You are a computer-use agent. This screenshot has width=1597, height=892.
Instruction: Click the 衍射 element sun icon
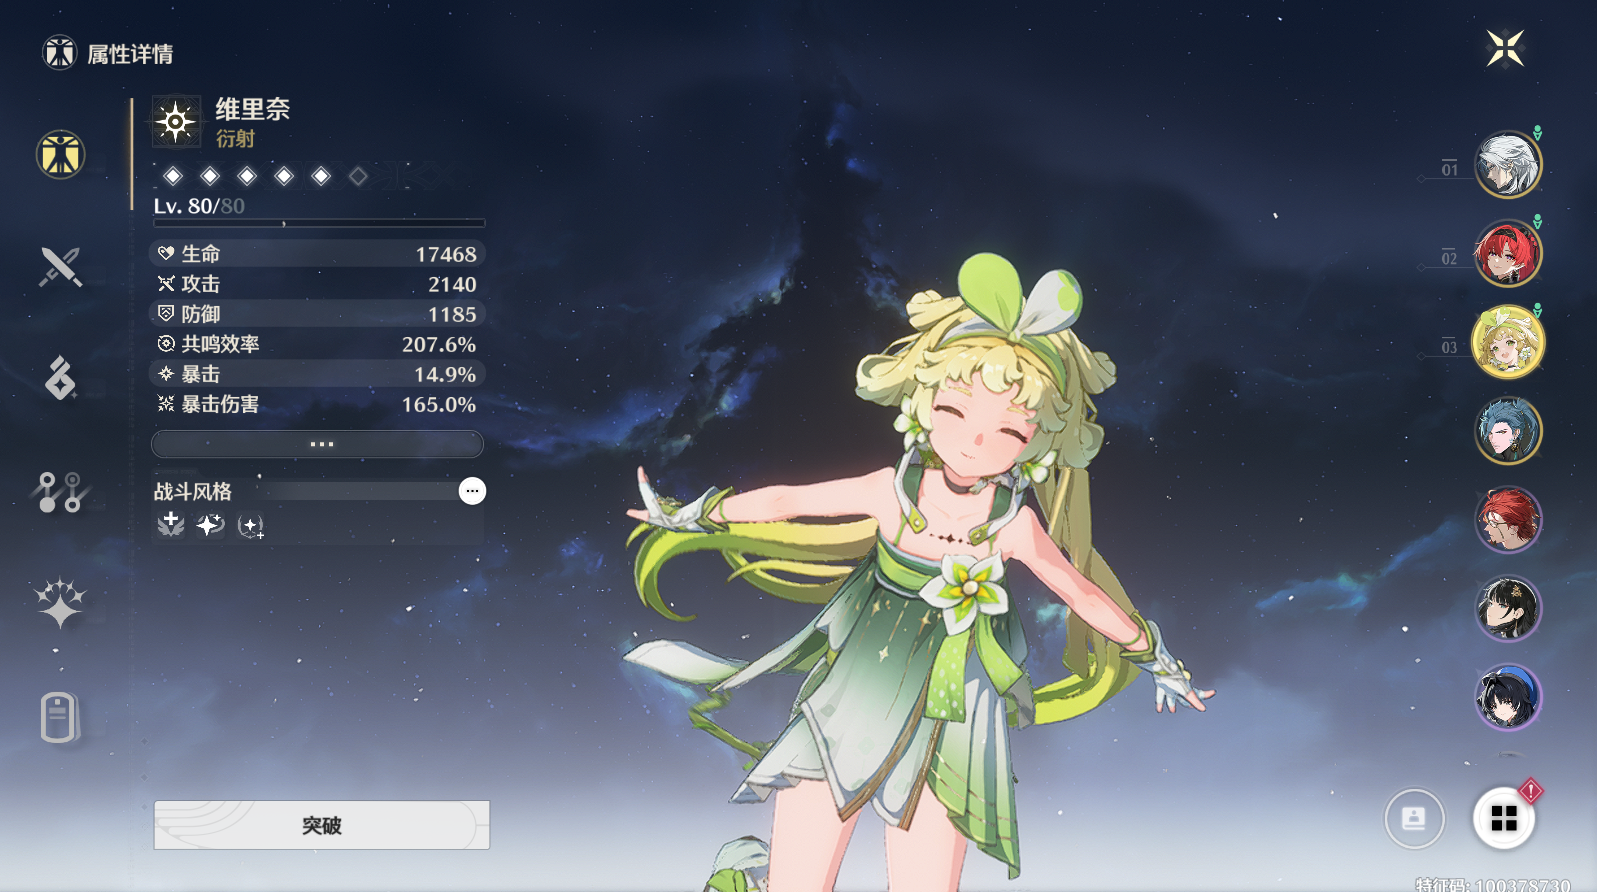point(176,122)
